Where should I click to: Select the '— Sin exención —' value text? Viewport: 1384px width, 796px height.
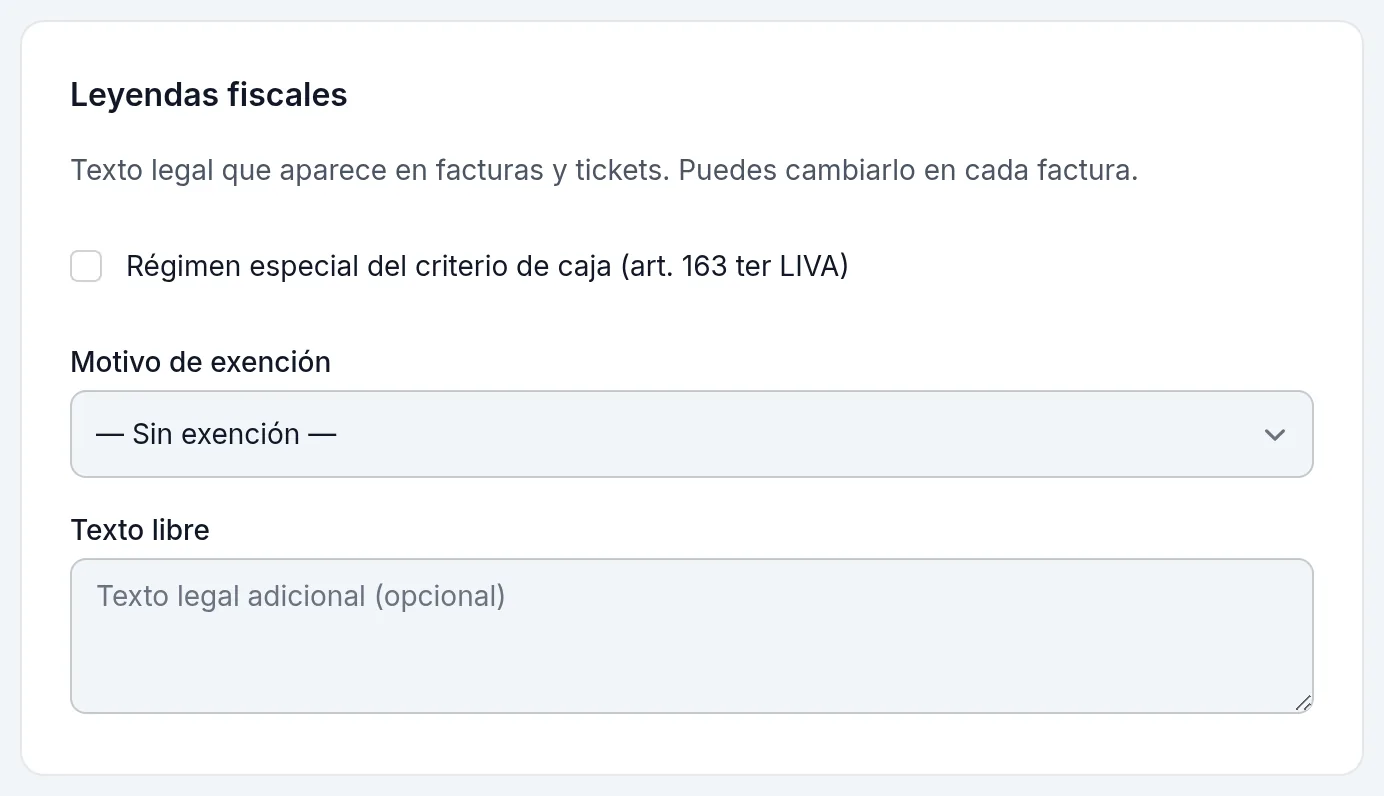[216, 434]
